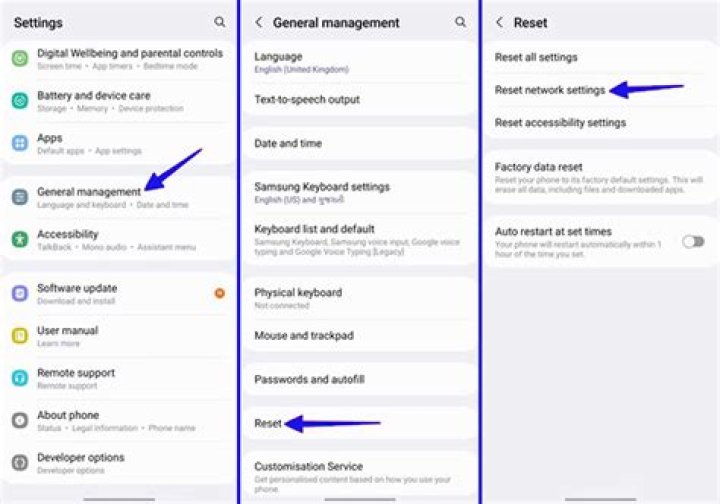Tap the Digital Wellbeing and parental controls icon

pyautogui.click(x=20, y=59)
